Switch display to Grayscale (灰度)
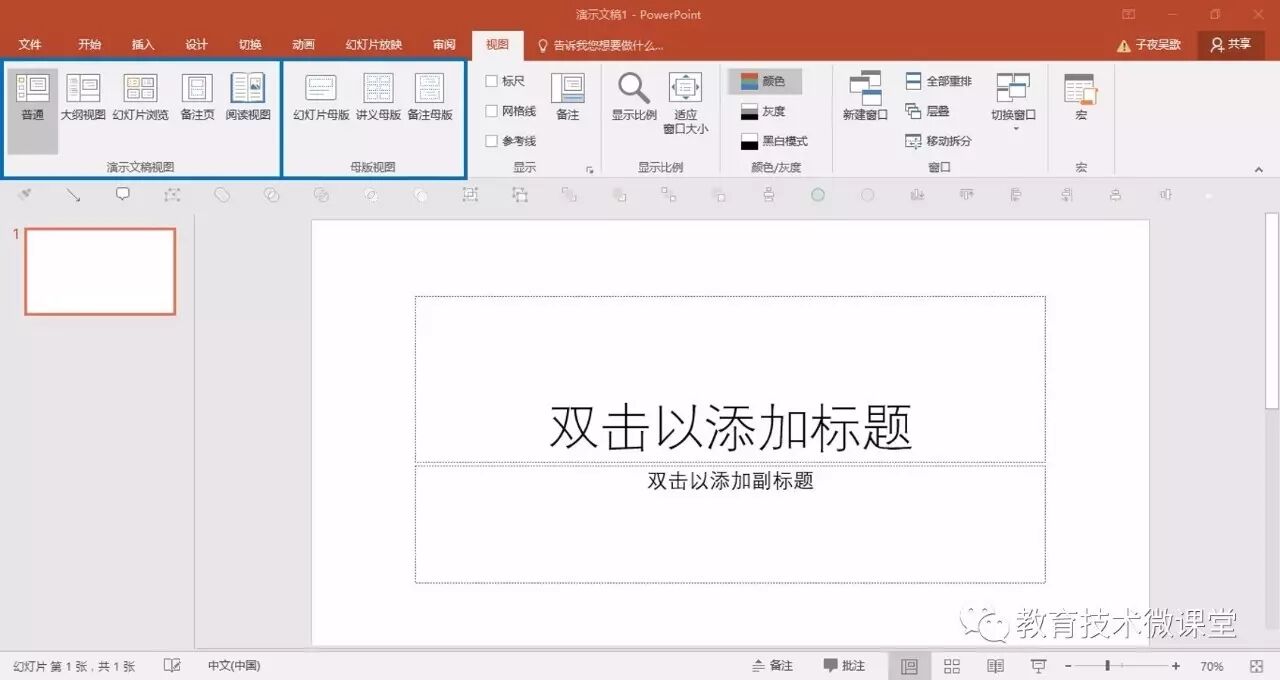The width and height of the screenshot is (1280, 680). [x=764, y=111]
